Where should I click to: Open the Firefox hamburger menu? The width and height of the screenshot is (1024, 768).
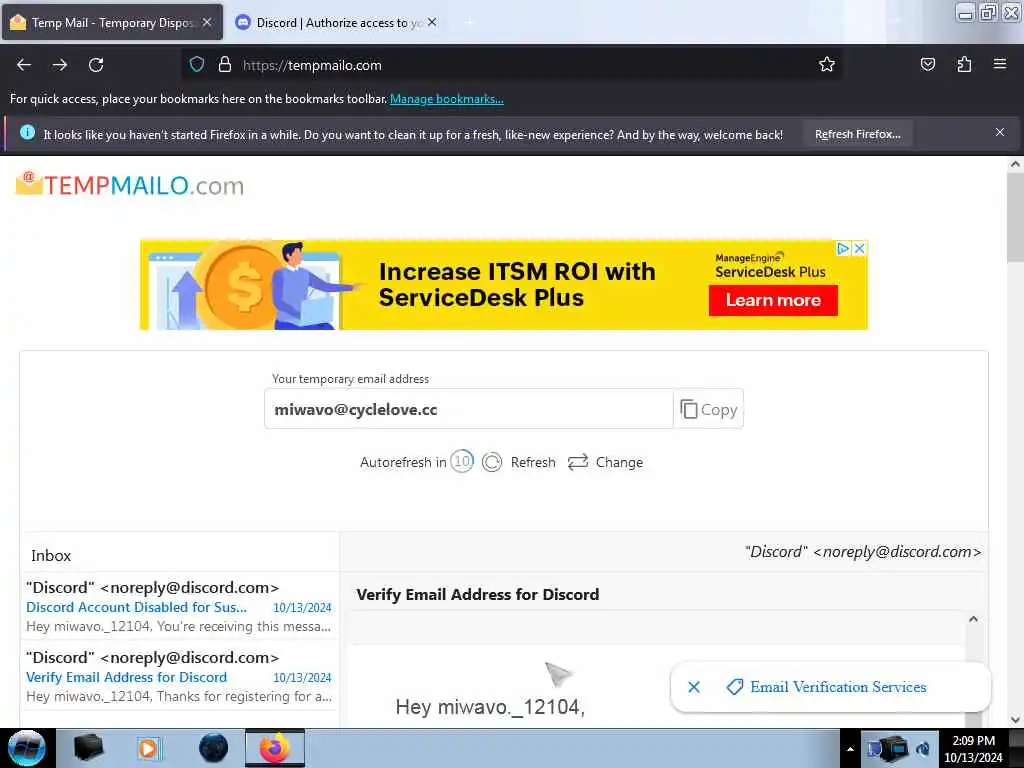999,64
